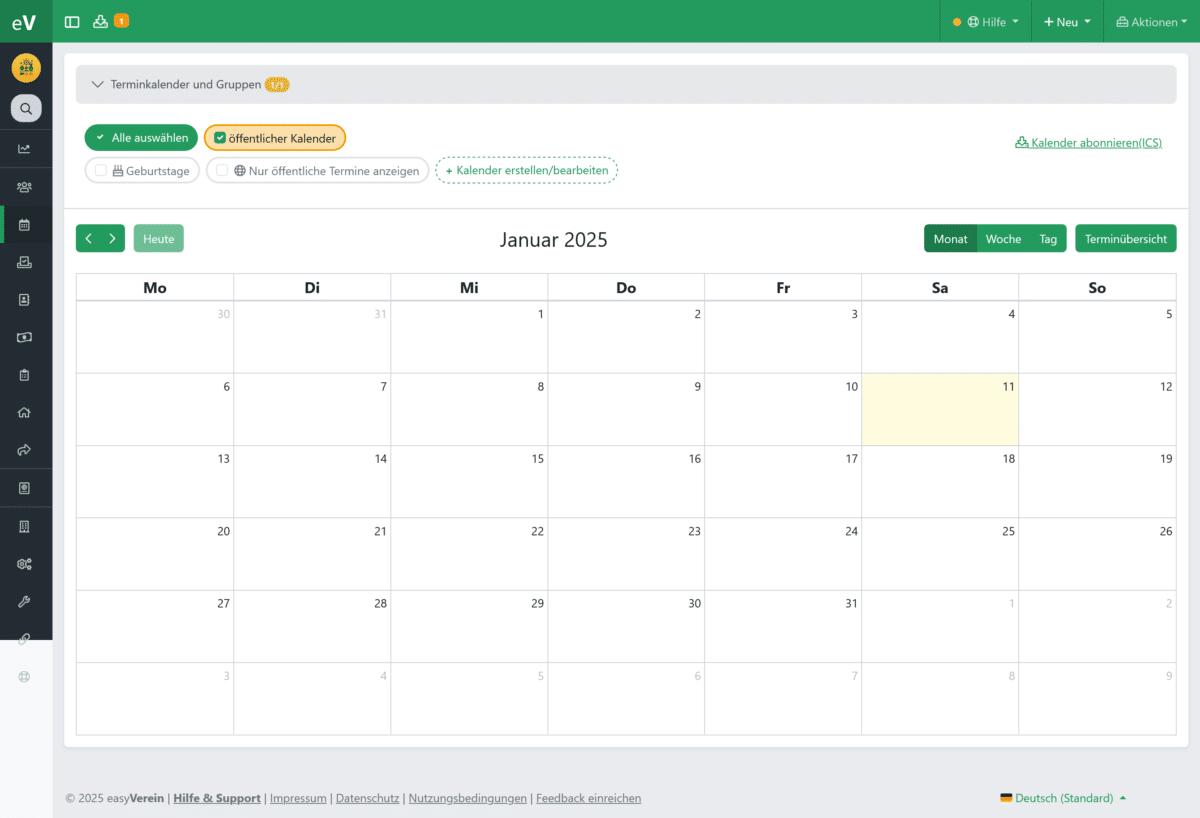
Task: Toggle the öffentlicher Kalender checkbox
Action: coord(220,138)
